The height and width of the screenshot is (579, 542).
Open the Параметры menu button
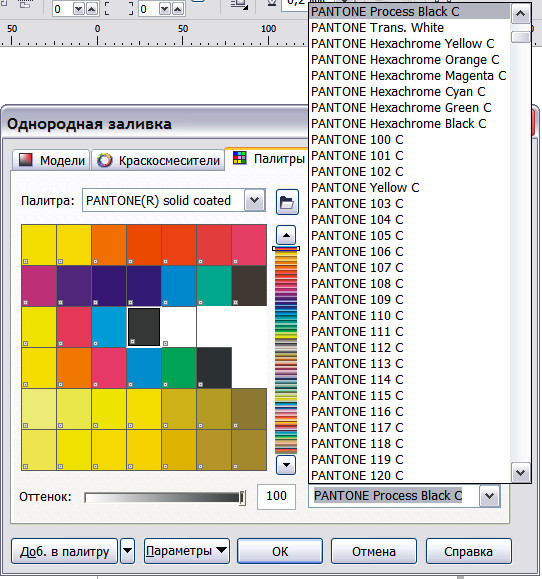(186, 551)
